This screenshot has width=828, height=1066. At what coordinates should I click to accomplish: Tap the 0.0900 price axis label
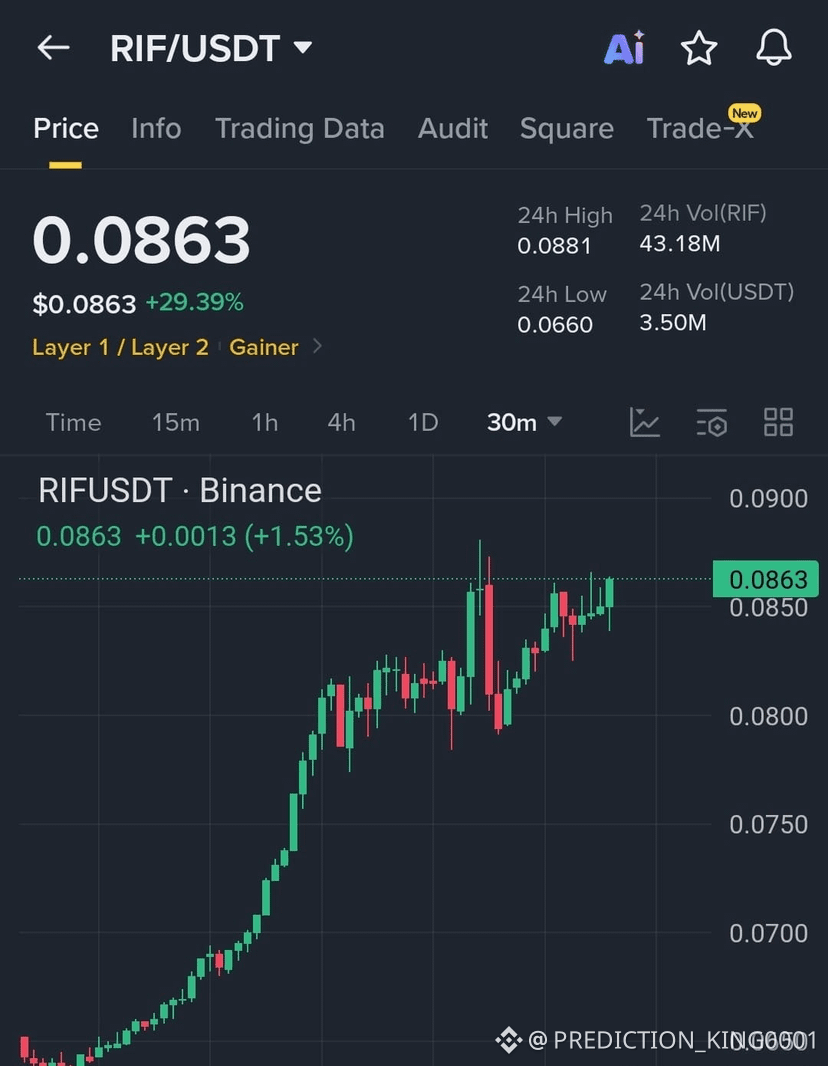(x=768, y=499)
